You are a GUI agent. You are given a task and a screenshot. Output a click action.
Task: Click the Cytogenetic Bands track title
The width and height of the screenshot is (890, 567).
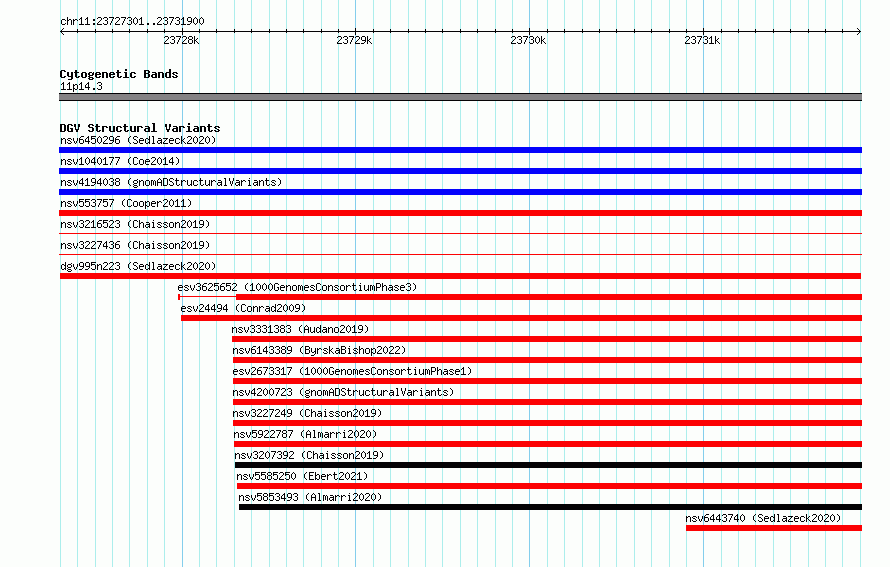click(119, 74)
